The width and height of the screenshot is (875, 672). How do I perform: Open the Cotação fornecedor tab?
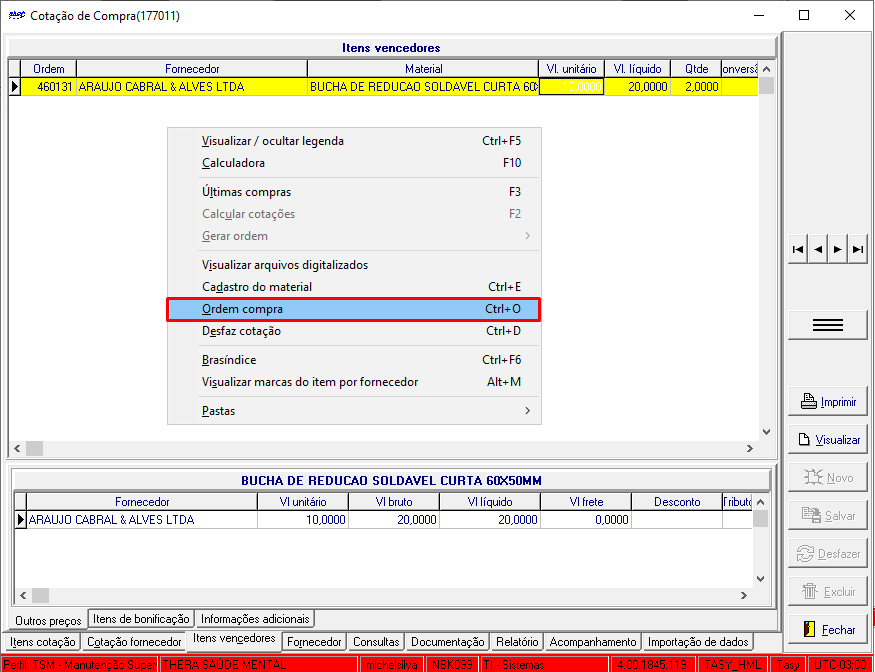[x=134, y=642]
